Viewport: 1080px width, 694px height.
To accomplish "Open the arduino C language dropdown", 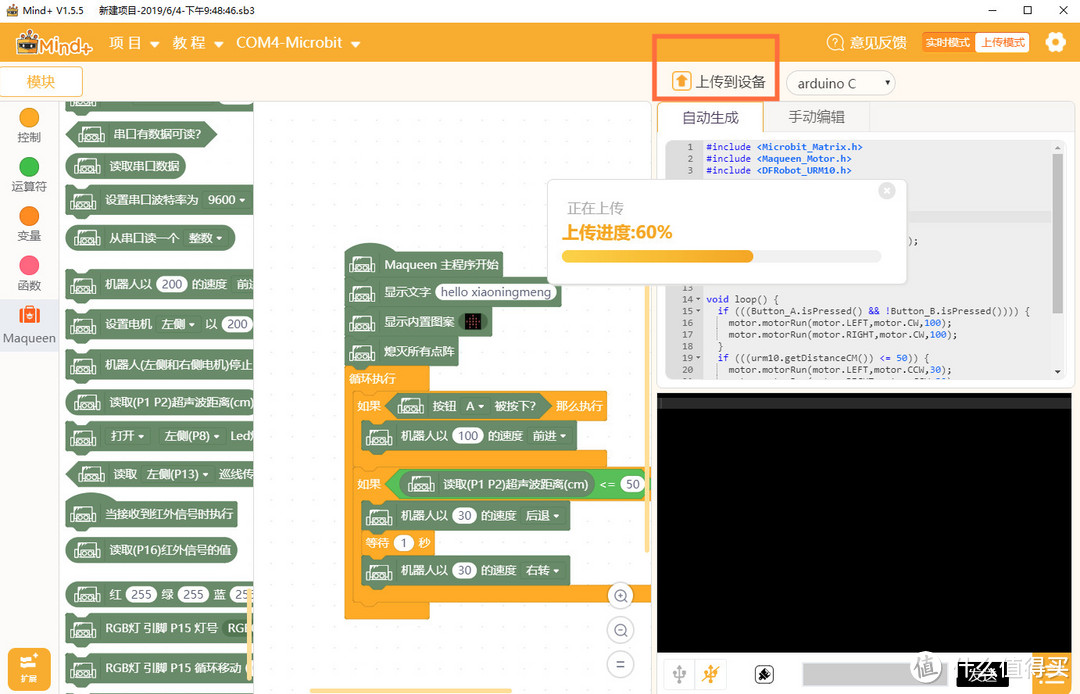I will point(840,83).
